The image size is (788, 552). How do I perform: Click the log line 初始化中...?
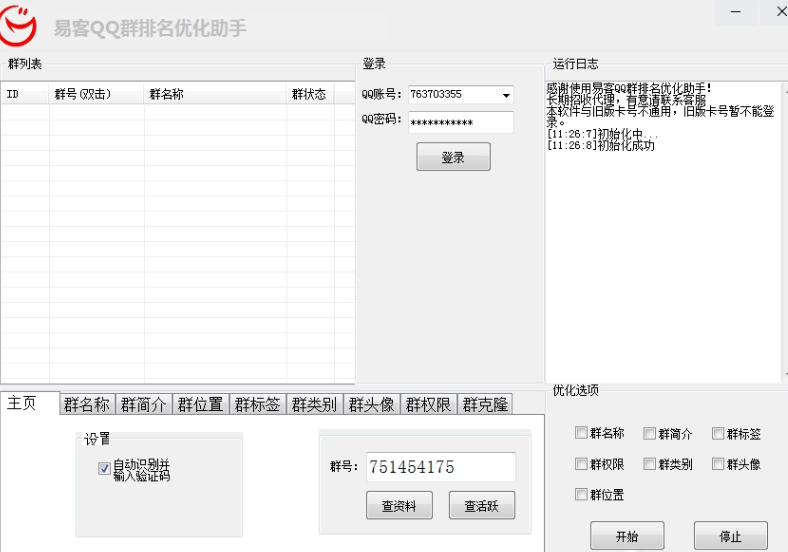click(602, 134)
